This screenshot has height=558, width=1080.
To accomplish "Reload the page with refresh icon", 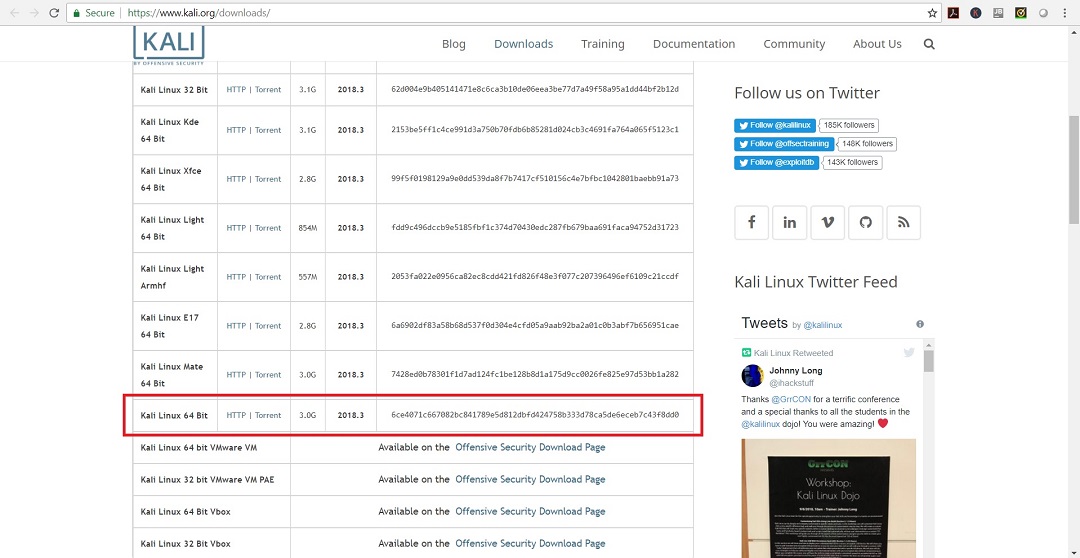I will (54, 12).
